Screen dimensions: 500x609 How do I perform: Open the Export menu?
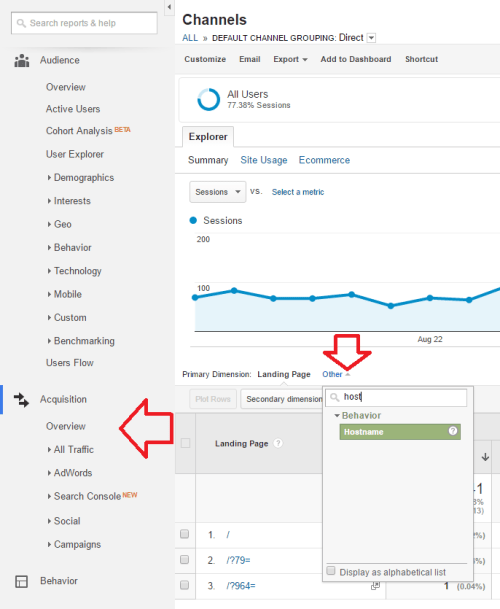[x=290, y=59]
